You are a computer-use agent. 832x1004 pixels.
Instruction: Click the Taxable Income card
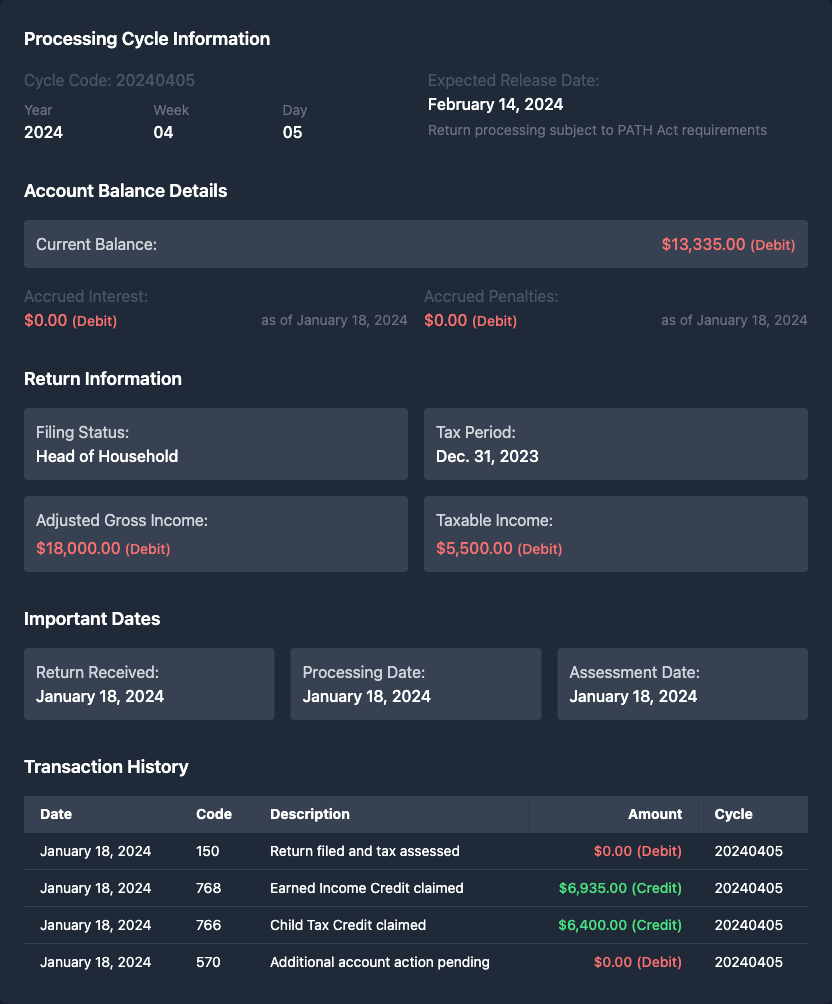pyautogui.click(x=615, y=534)
